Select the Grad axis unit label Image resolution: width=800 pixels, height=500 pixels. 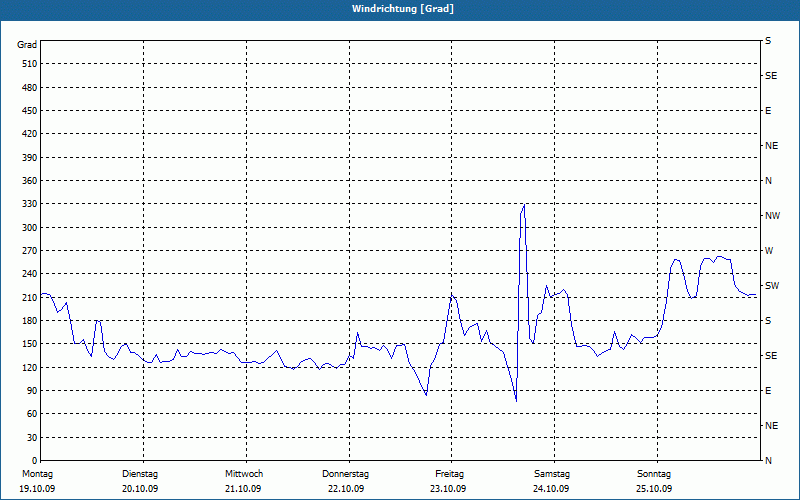[27, 45]
